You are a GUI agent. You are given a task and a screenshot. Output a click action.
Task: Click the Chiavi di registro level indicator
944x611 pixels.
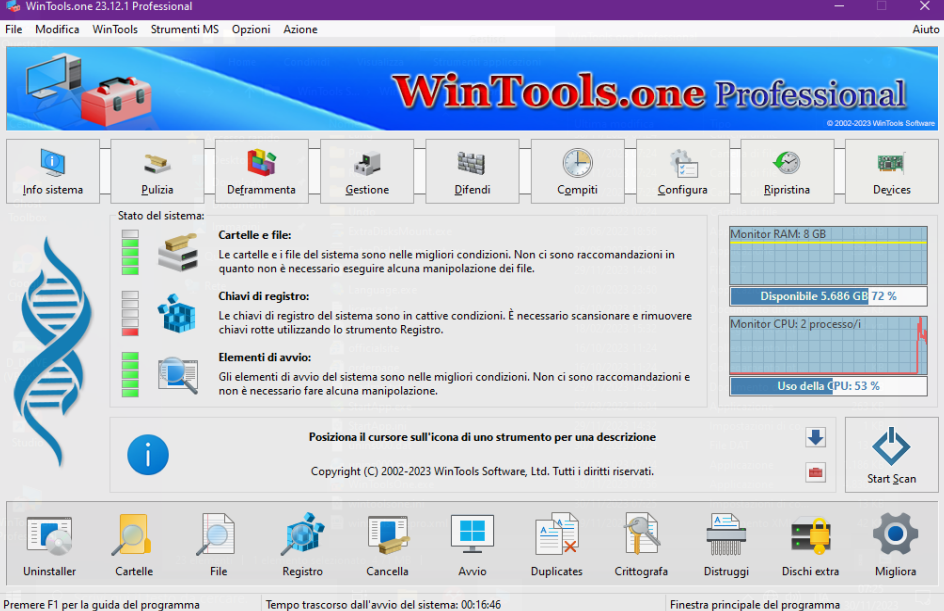(130, 314)
